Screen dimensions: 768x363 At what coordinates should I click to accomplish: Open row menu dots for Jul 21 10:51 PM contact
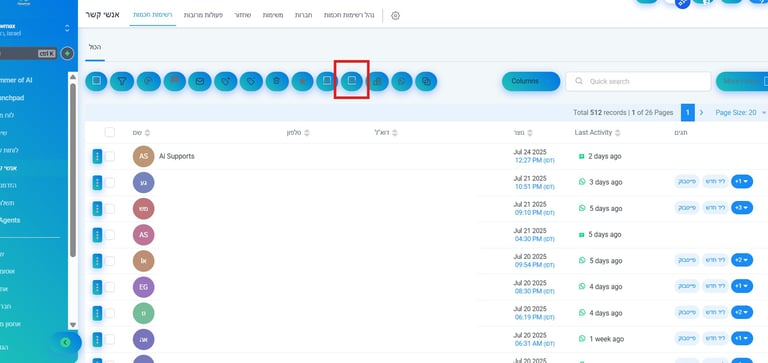point(97,182)
